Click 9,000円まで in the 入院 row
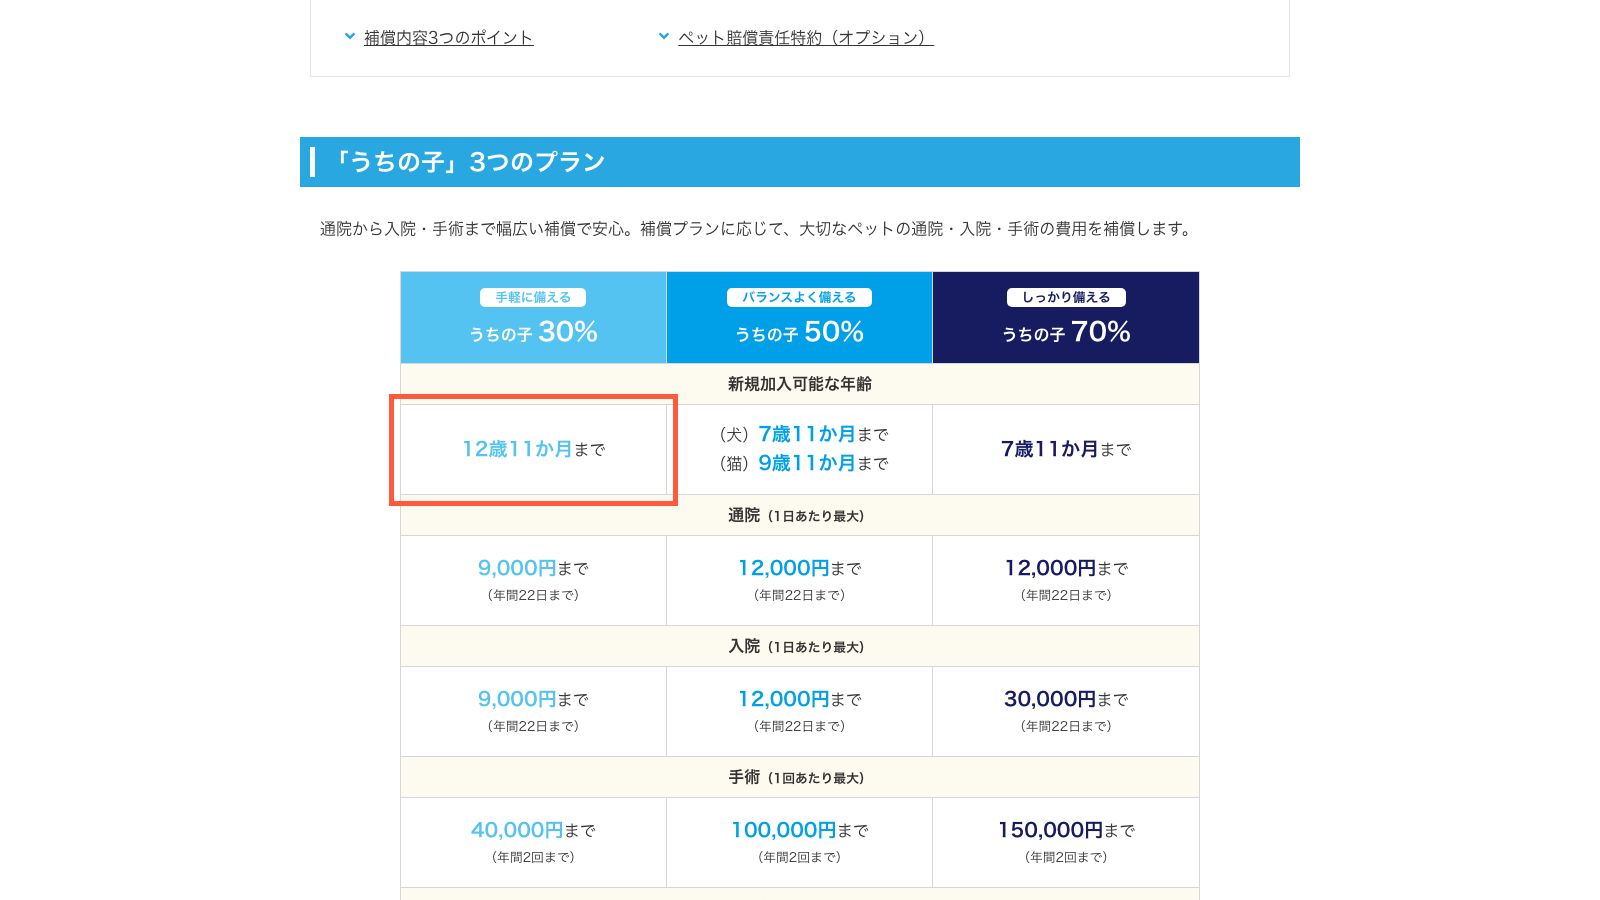Image resolution: width=1600 pixels, height=900 pixels. 533,699
